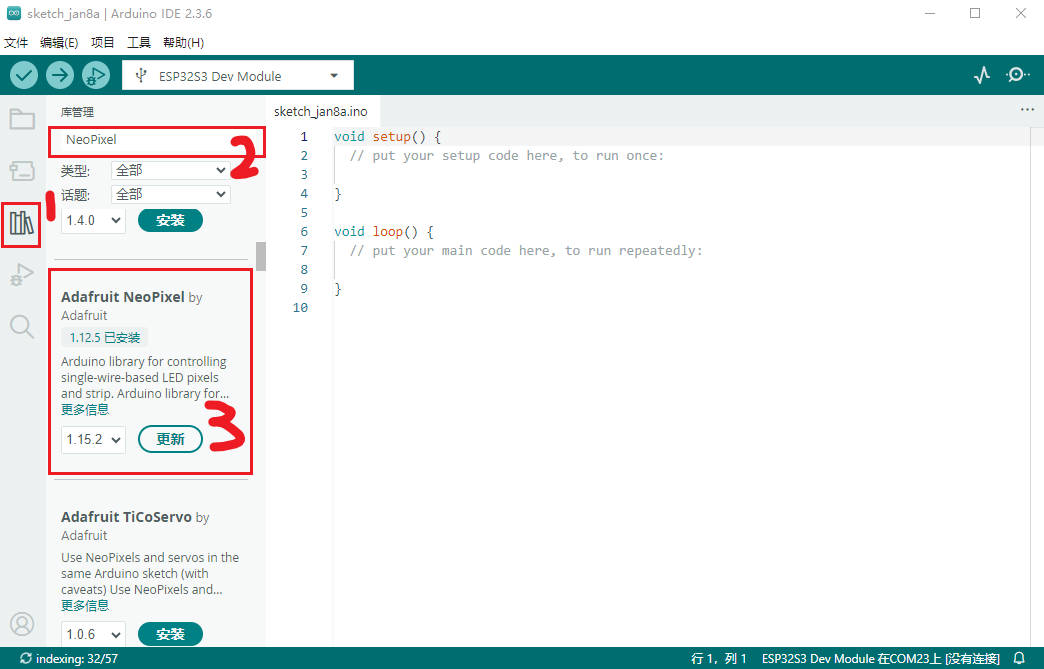Click the Upload arrow icon
This screenshot has height=669, width=1044.
pyautogui.click(x=60, y=75)
